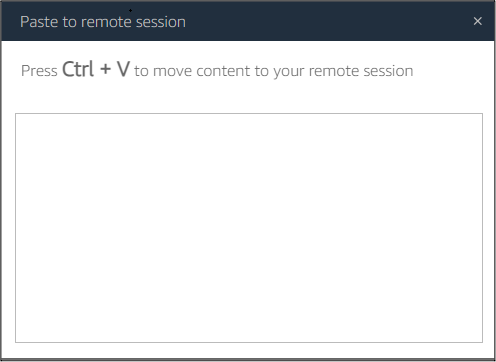
Task: Click the bold 'Ctrl + V' shortcut text
Action: coord(96,69)
